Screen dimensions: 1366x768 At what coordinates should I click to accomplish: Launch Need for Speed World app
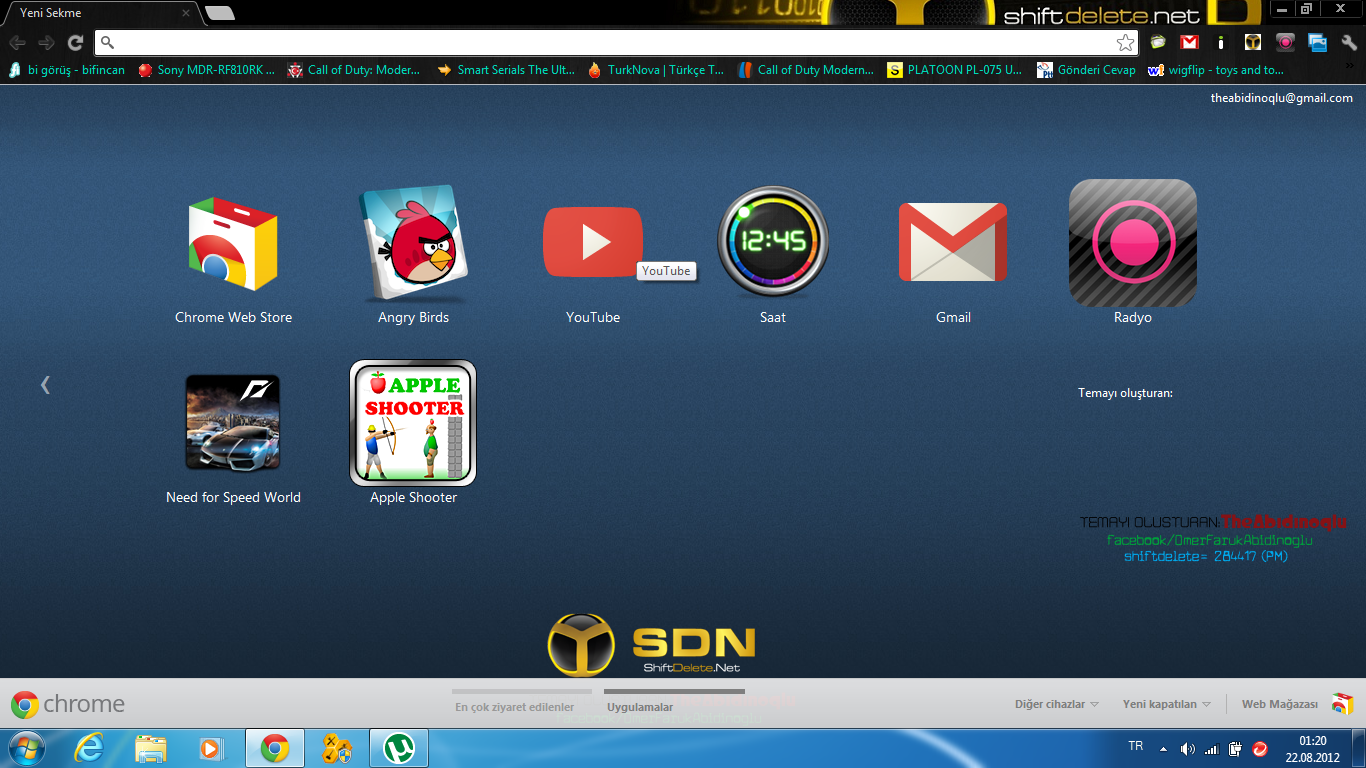pyautogui.click(x=233, y=422)
